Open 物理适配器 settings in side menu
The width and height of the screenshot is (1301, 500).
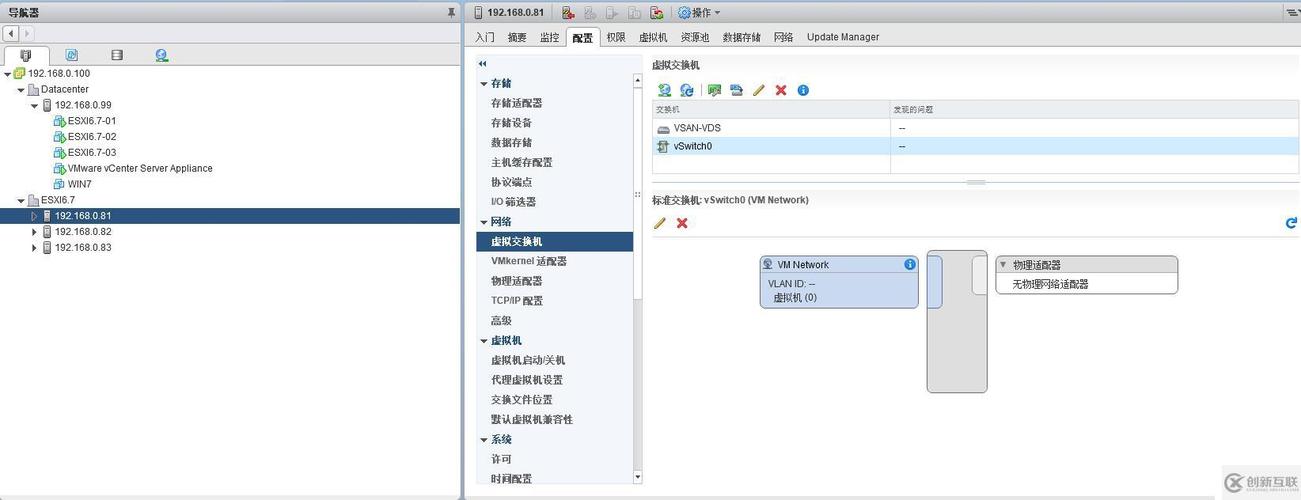click(517, 281)
